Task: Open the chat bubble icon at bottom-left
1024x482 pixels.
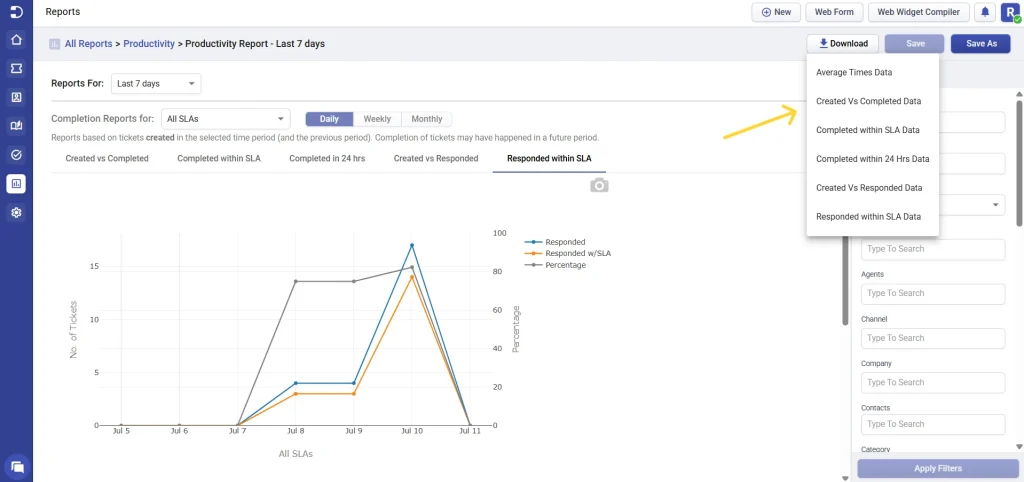Action: [x=18, y=466]
